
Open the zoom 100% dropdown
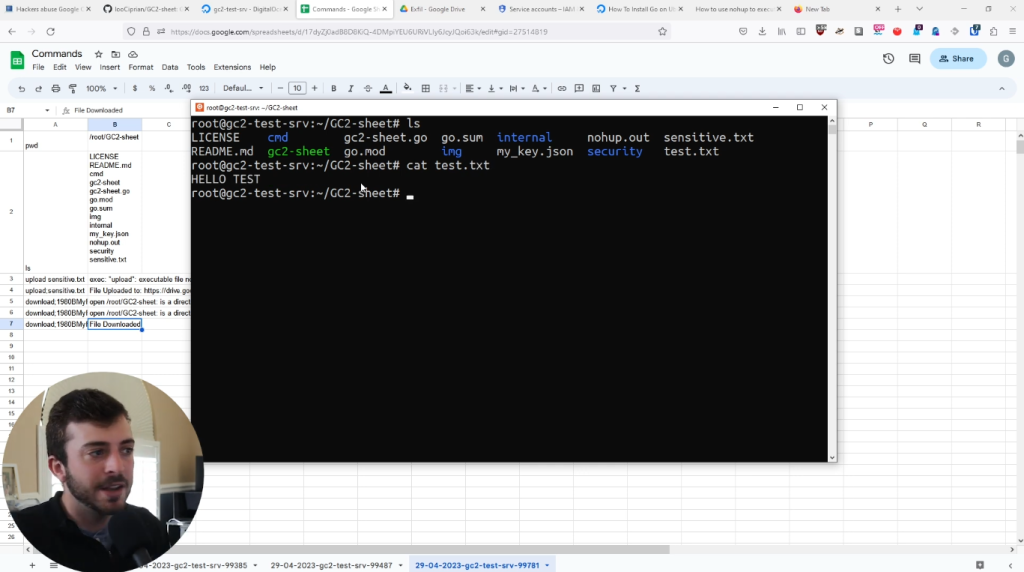click(101, 88)
